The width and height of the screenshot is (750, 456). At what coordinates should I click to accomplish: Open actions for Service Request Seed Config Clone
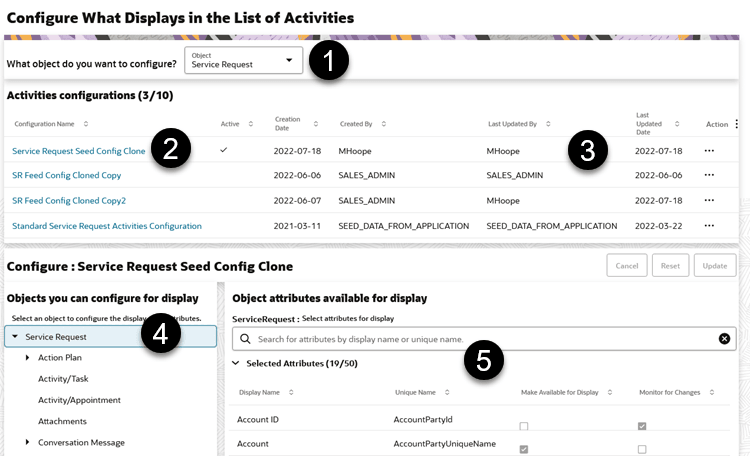(710, 151)
